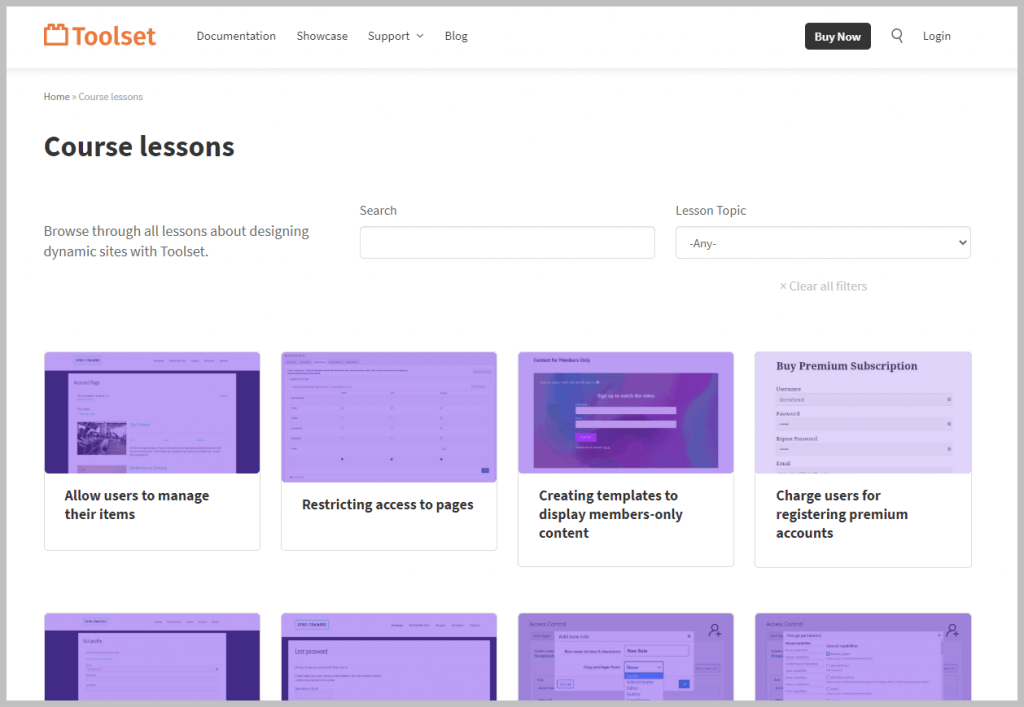The width and height of the screenshot is (1024, 707).
Task: Click Clear all filters
Action: pyautogui.click(x=823, y=286)
